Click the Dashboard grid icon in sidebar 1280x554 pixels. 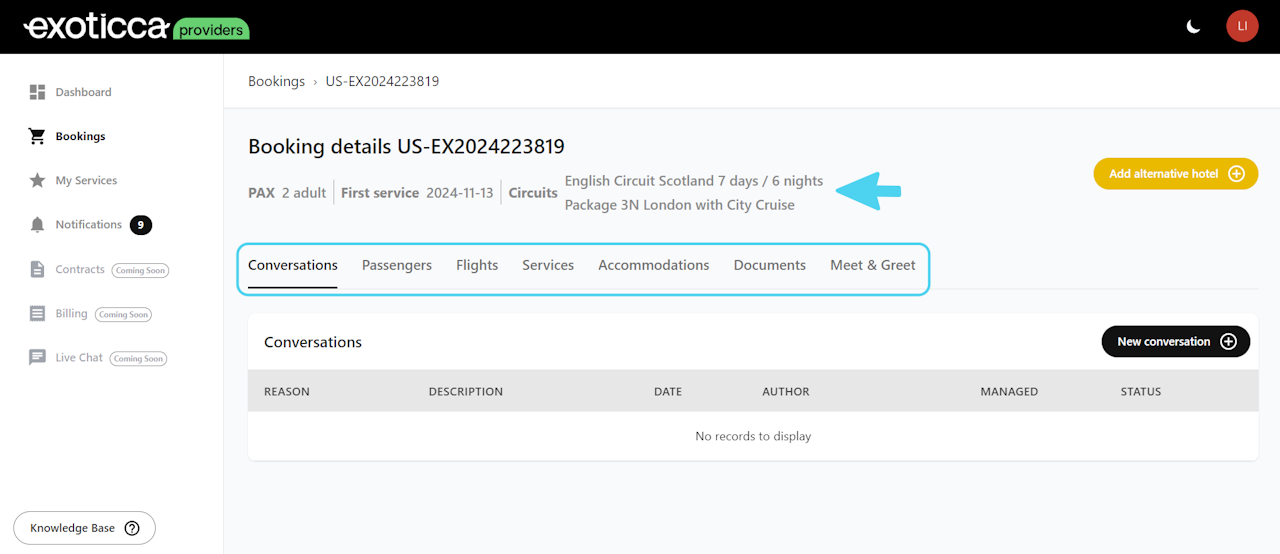click(x=37, y=92)
